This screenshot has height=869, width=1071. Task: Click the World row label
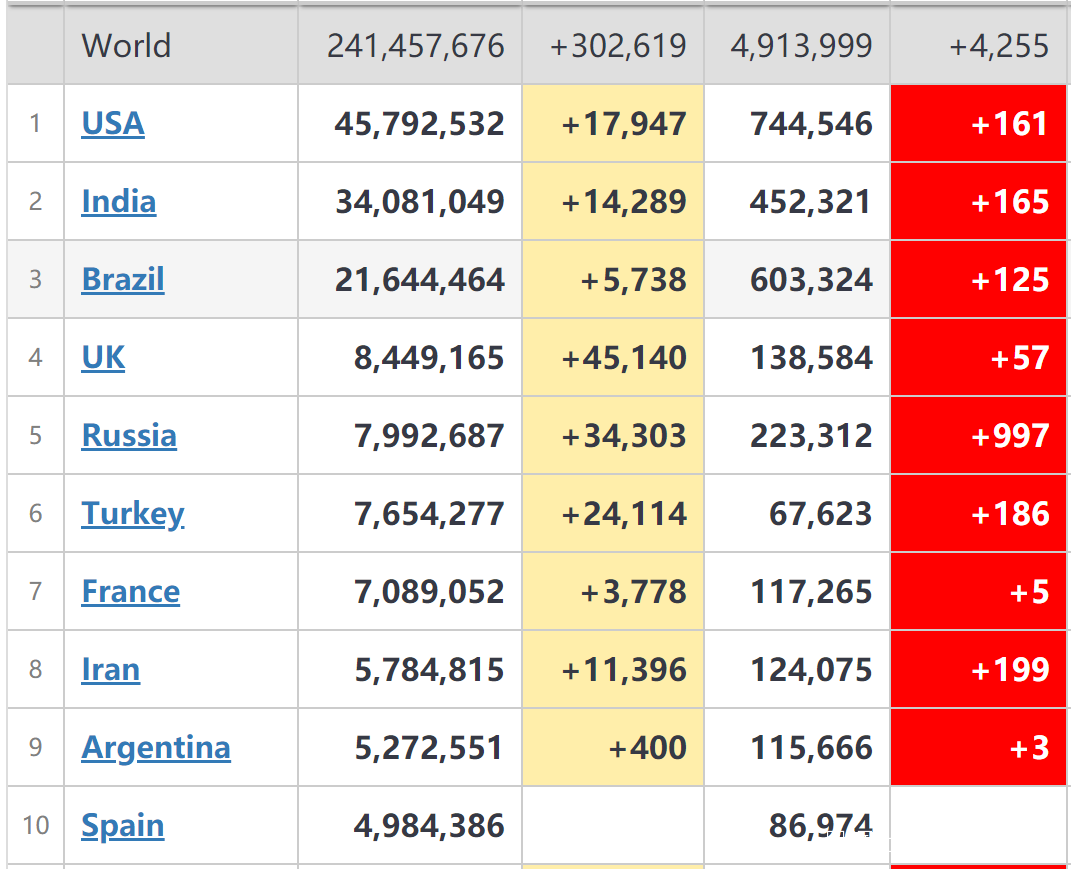126,46
